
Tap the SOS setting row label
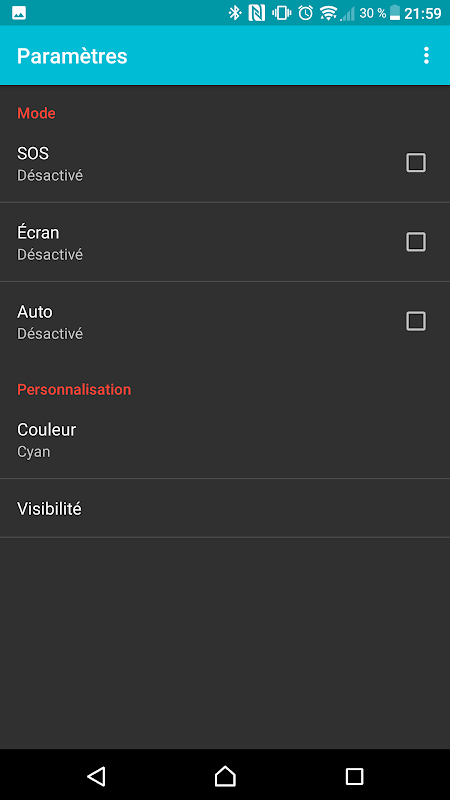tap(33, 153)
